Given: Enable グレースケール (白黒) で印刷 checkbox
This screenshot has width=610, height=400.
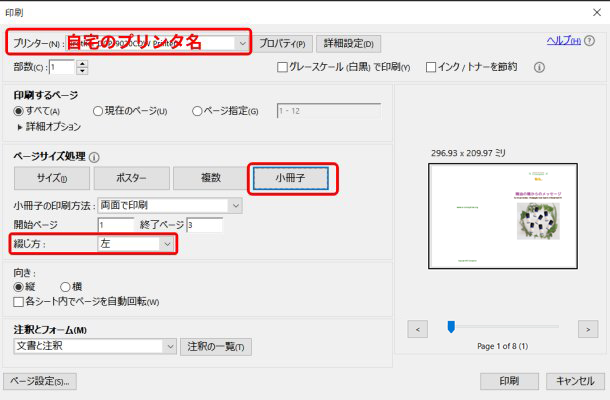Looking at the screenshot, I should pyautogui.click(x=283, y=68).
